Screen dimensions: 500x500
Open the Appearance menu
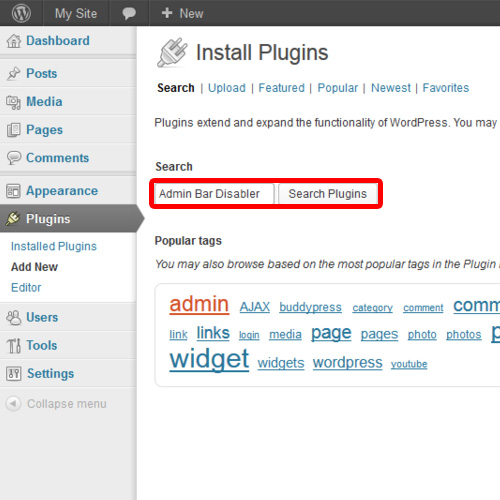pyautogui.click(x=62, y=191)
